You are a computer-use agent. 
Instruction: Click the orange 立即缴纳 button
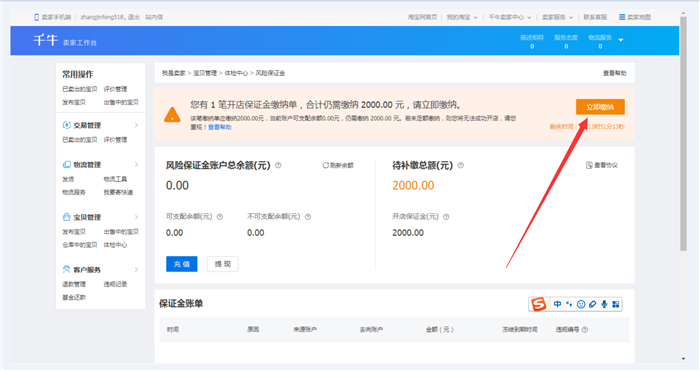(600, 107)
